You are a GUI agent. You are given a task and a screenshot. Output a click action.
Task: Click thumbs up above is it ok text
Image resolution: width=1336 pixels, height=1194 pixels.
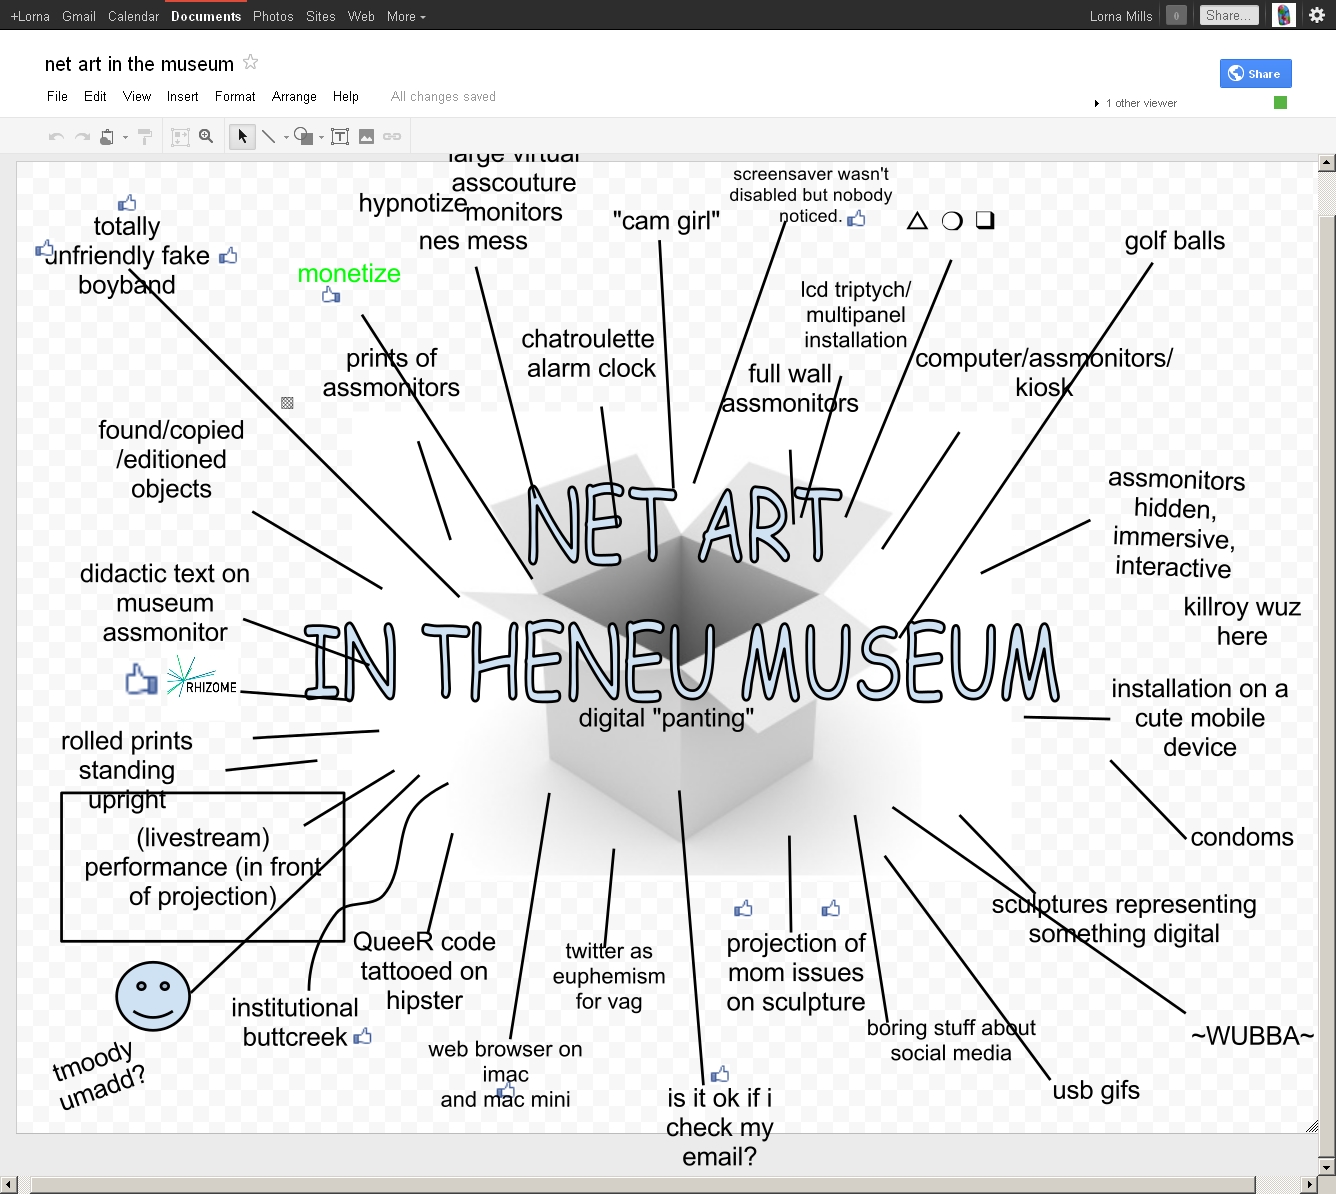[x=720, y=1075]
